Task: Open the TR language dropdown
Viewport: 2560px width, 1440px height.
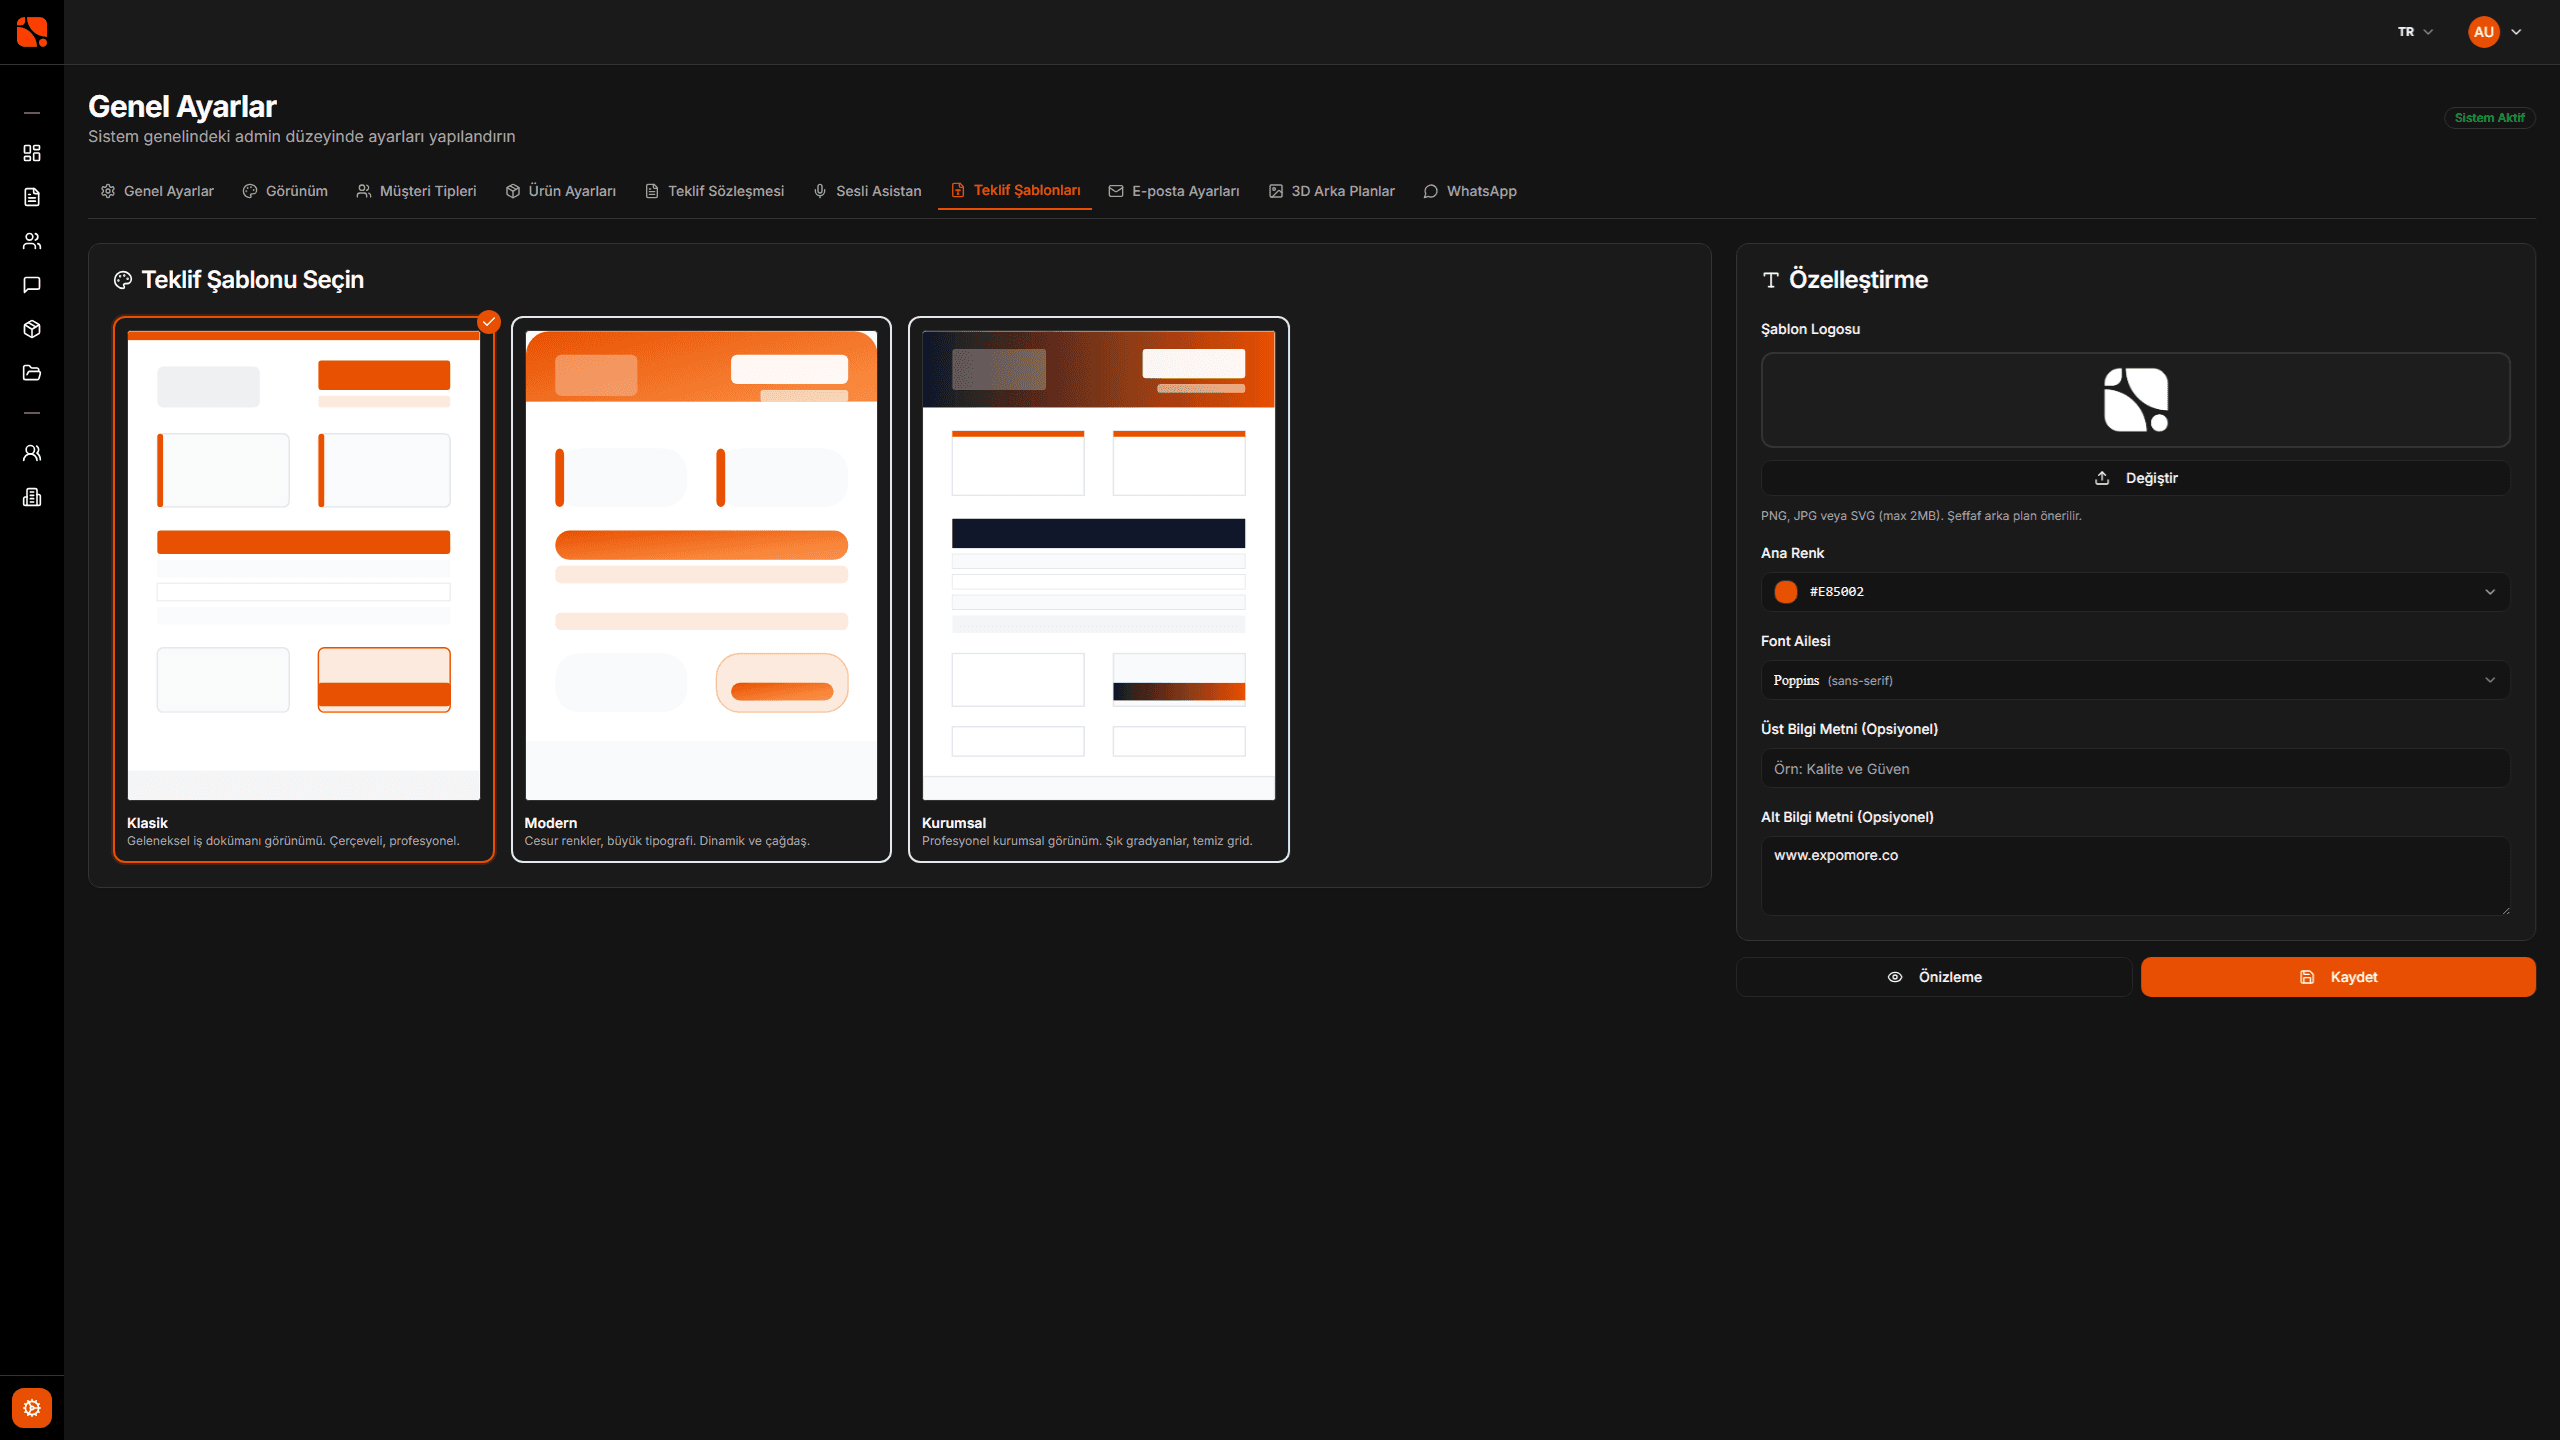Action: 2415,32
